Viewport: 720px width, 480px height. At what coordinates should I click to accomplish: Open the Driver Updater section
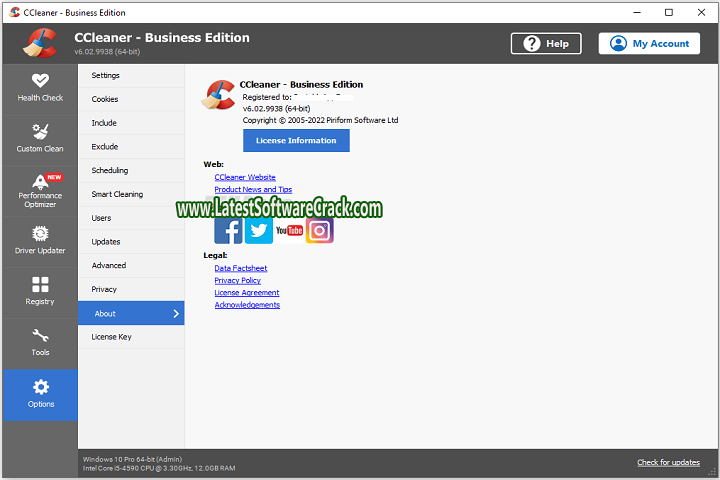[40, 242]
